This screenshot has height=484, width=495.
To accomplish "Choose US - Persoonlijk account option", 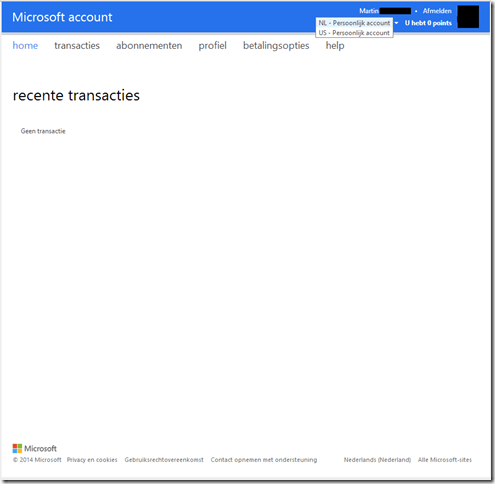I will pos(354,33).
